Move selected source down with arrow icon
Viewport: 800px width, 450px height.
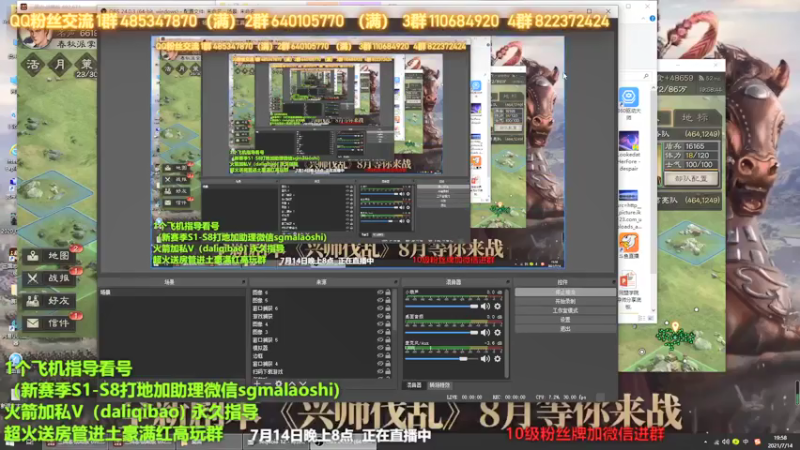coord(303,384)
